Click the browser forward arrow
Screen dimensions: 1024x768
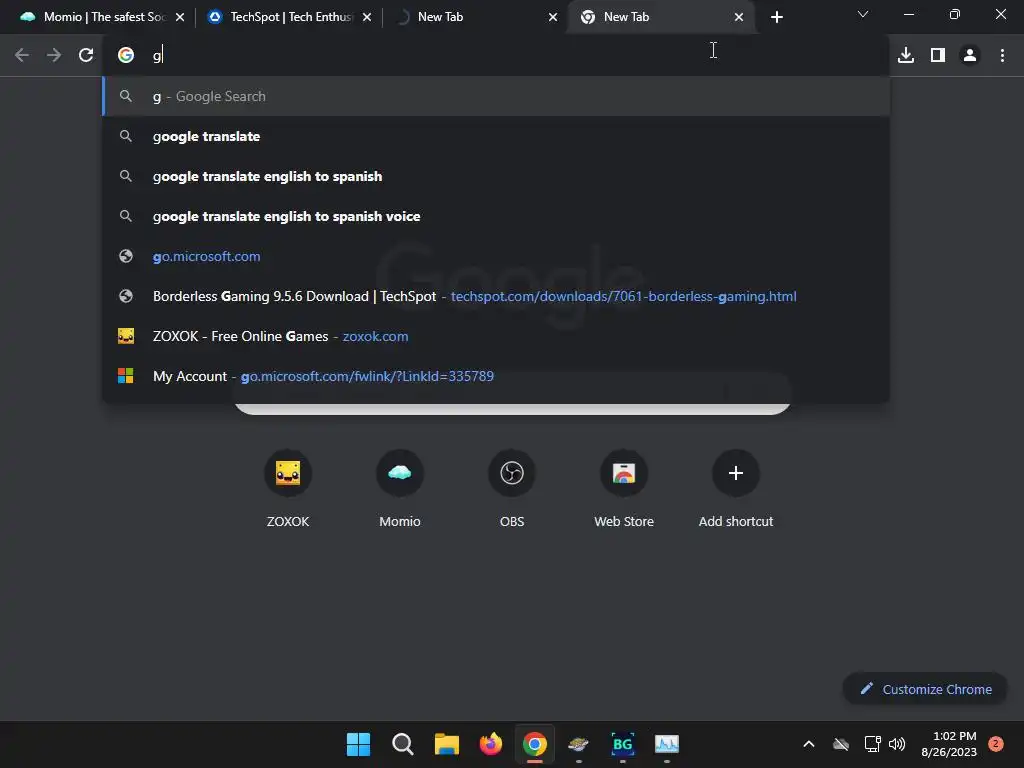point(54,56)
